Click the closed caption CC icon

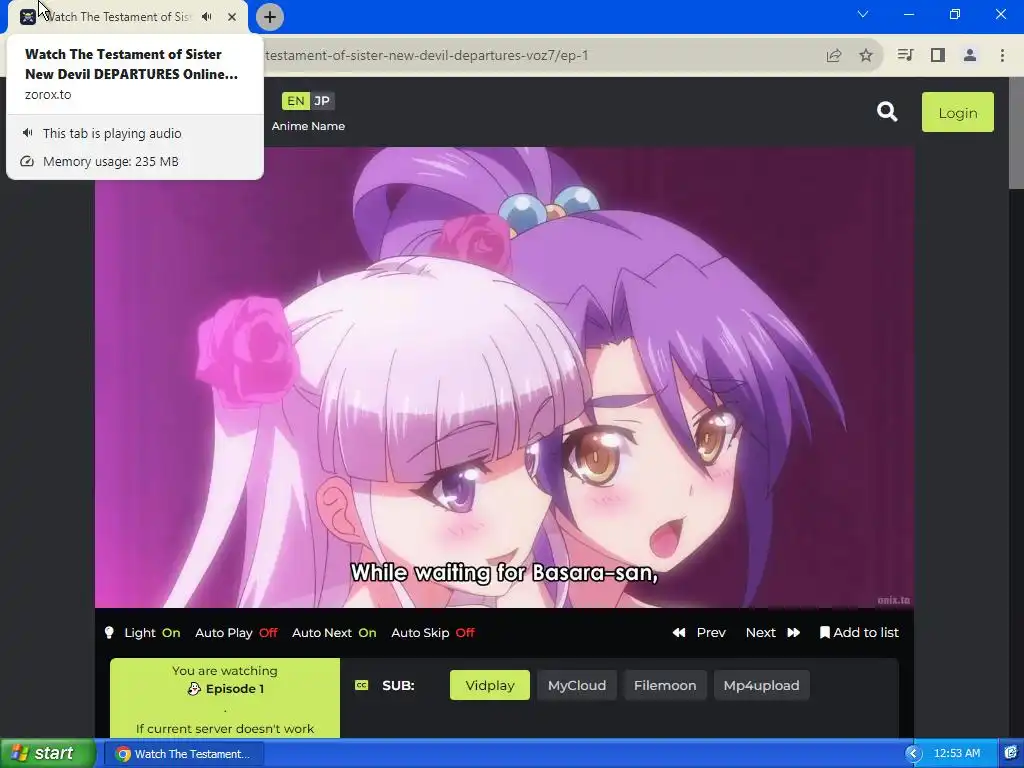point(361,685)
